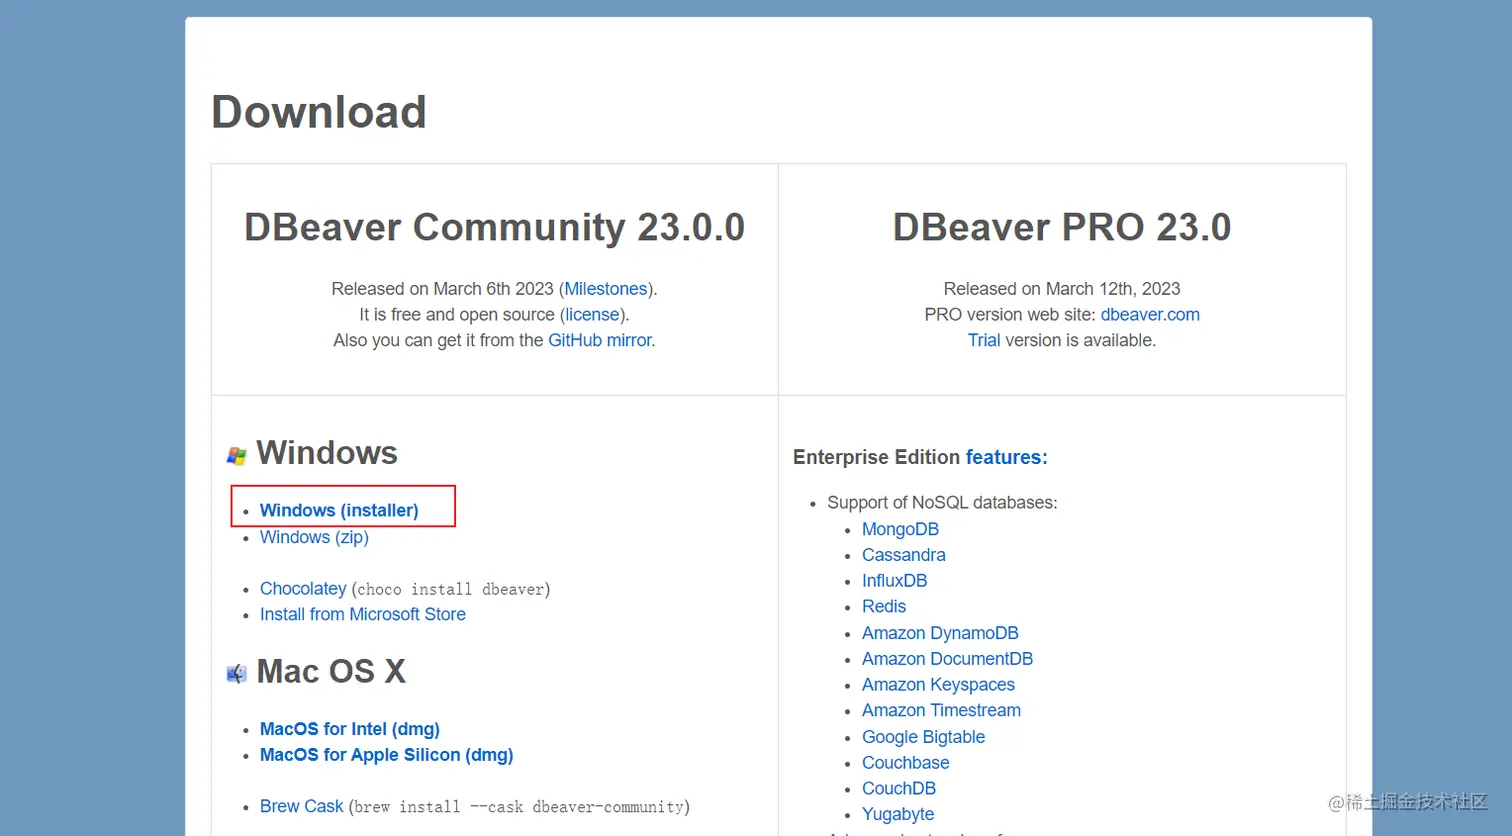The width and height of the screenshot is (1512, 836).
Task: Click 'Released on March 12th, 2023' text
Action: coord(1062,289)
